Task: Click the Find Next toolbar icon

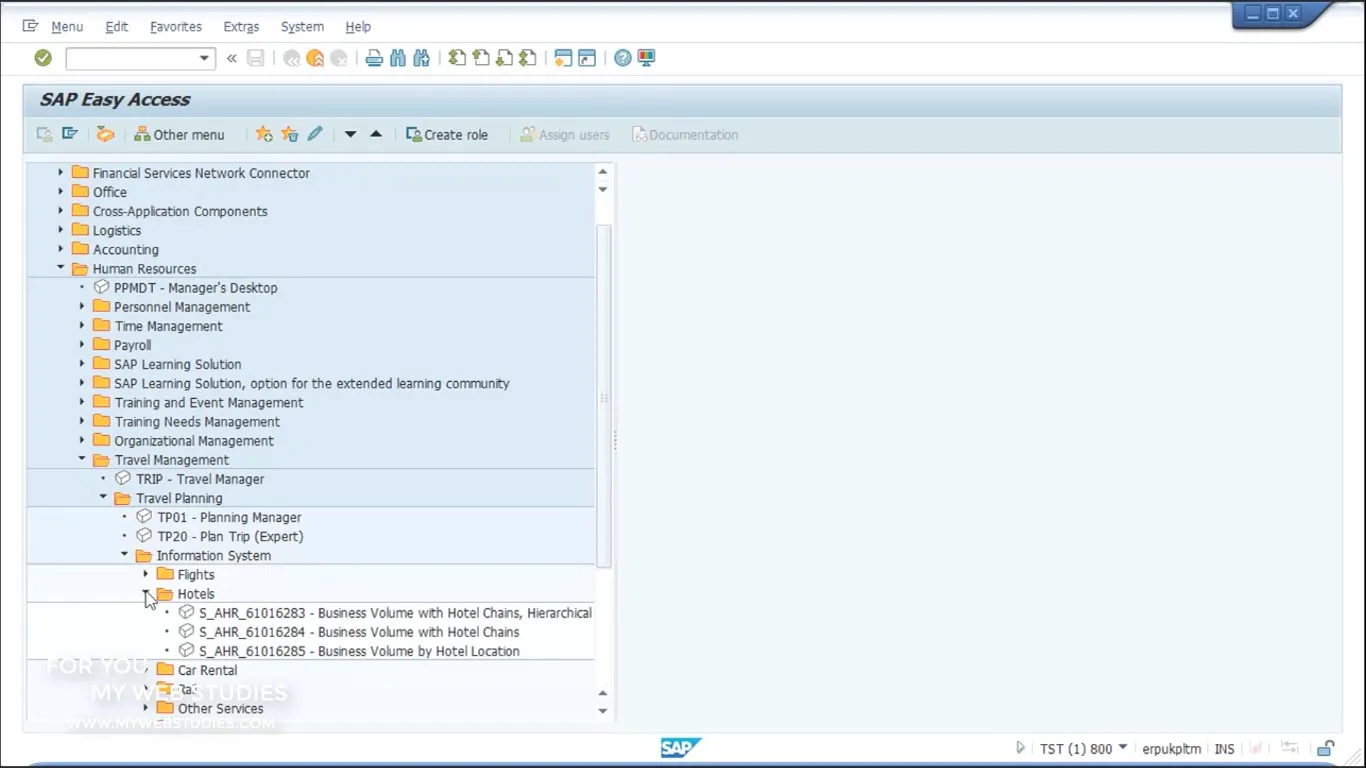Action: 421,57
